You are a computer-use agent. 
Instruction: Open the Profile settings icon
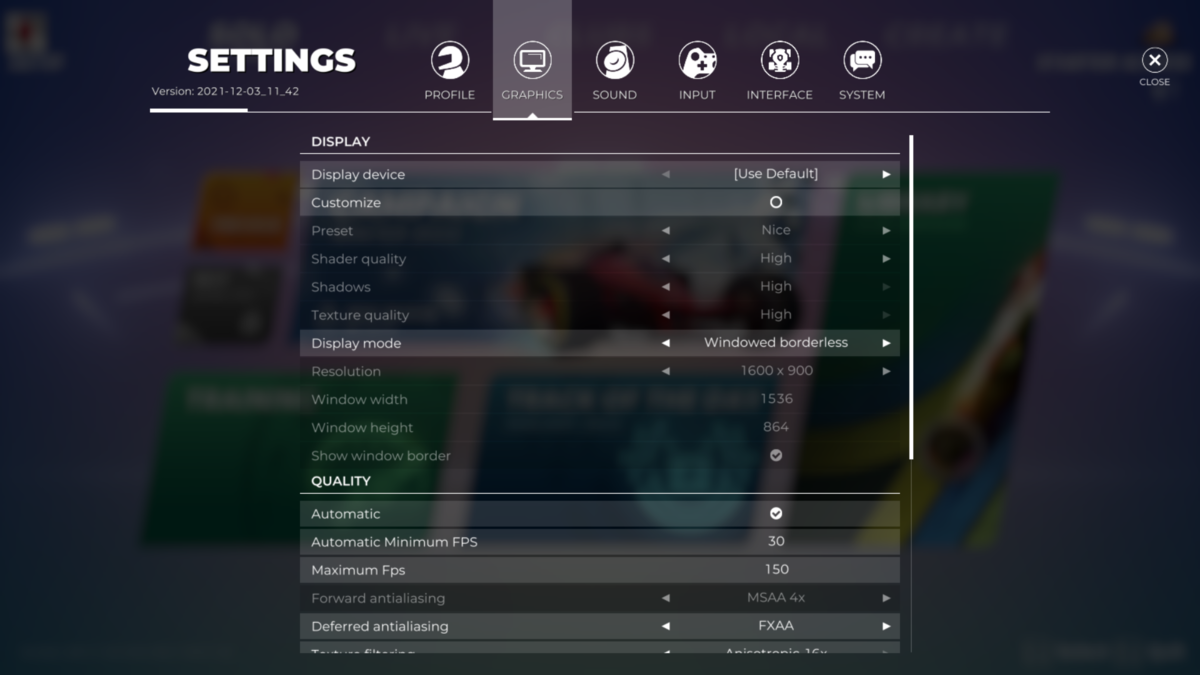pos(450,61)
